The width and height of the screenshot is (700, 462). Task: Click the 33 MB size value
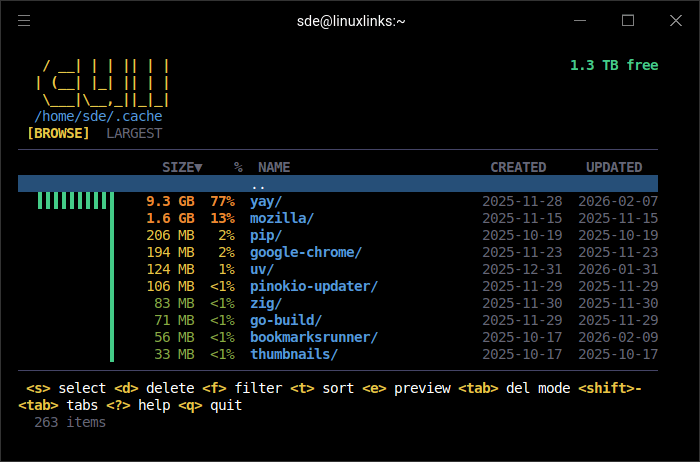(x=175, y=354)
